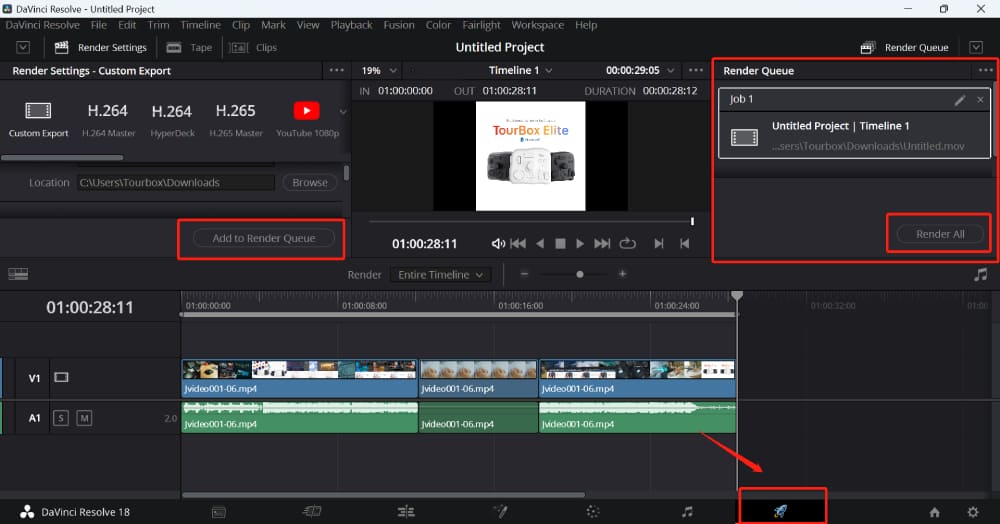Screen dimensions: 1000x524
Task: Toggle the Render Queue panel button
Action: 904,48
